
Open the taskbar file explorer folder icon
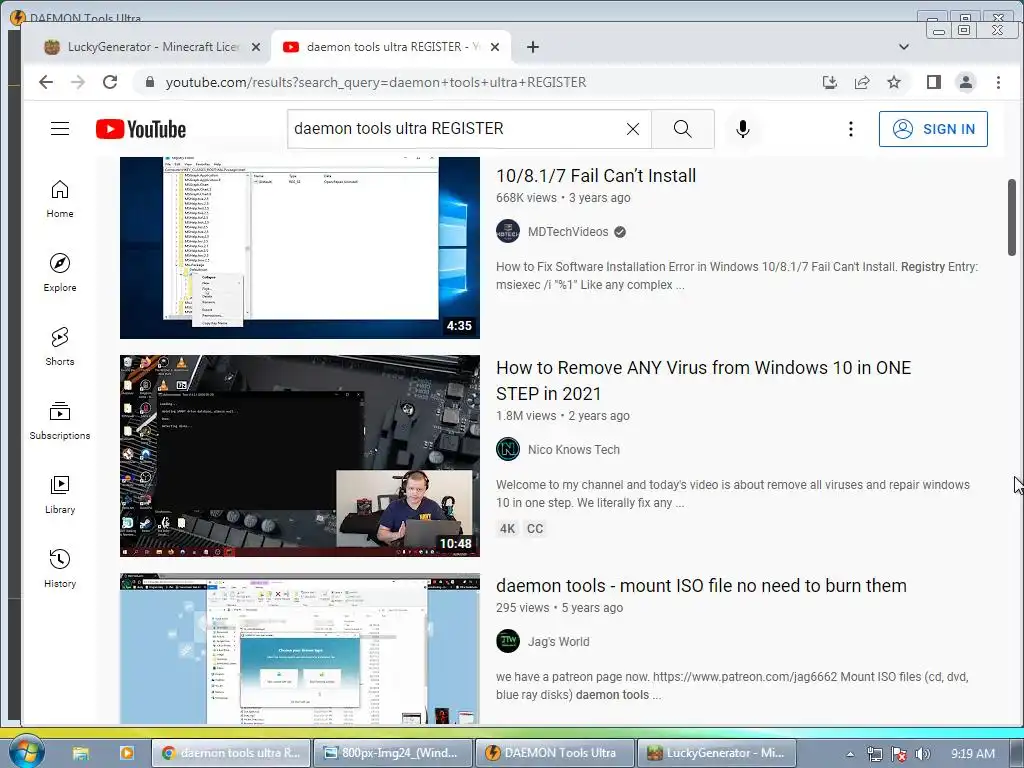80,753
